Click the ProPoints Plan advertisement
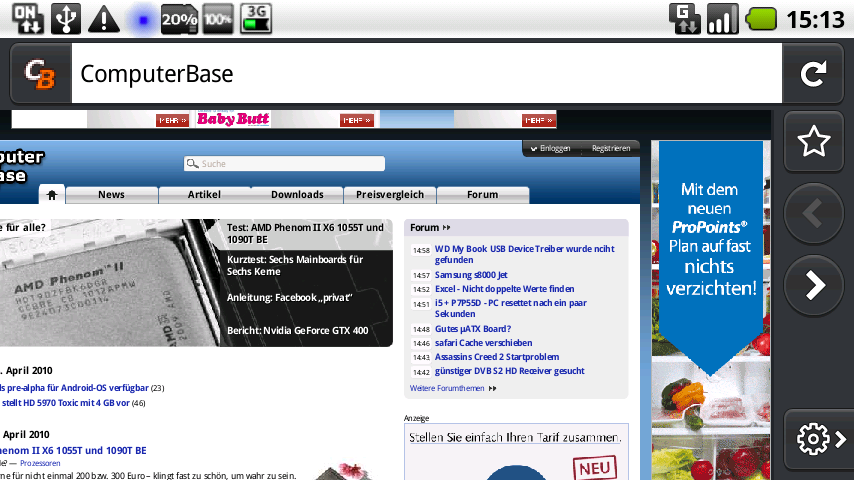 [711, 311]
